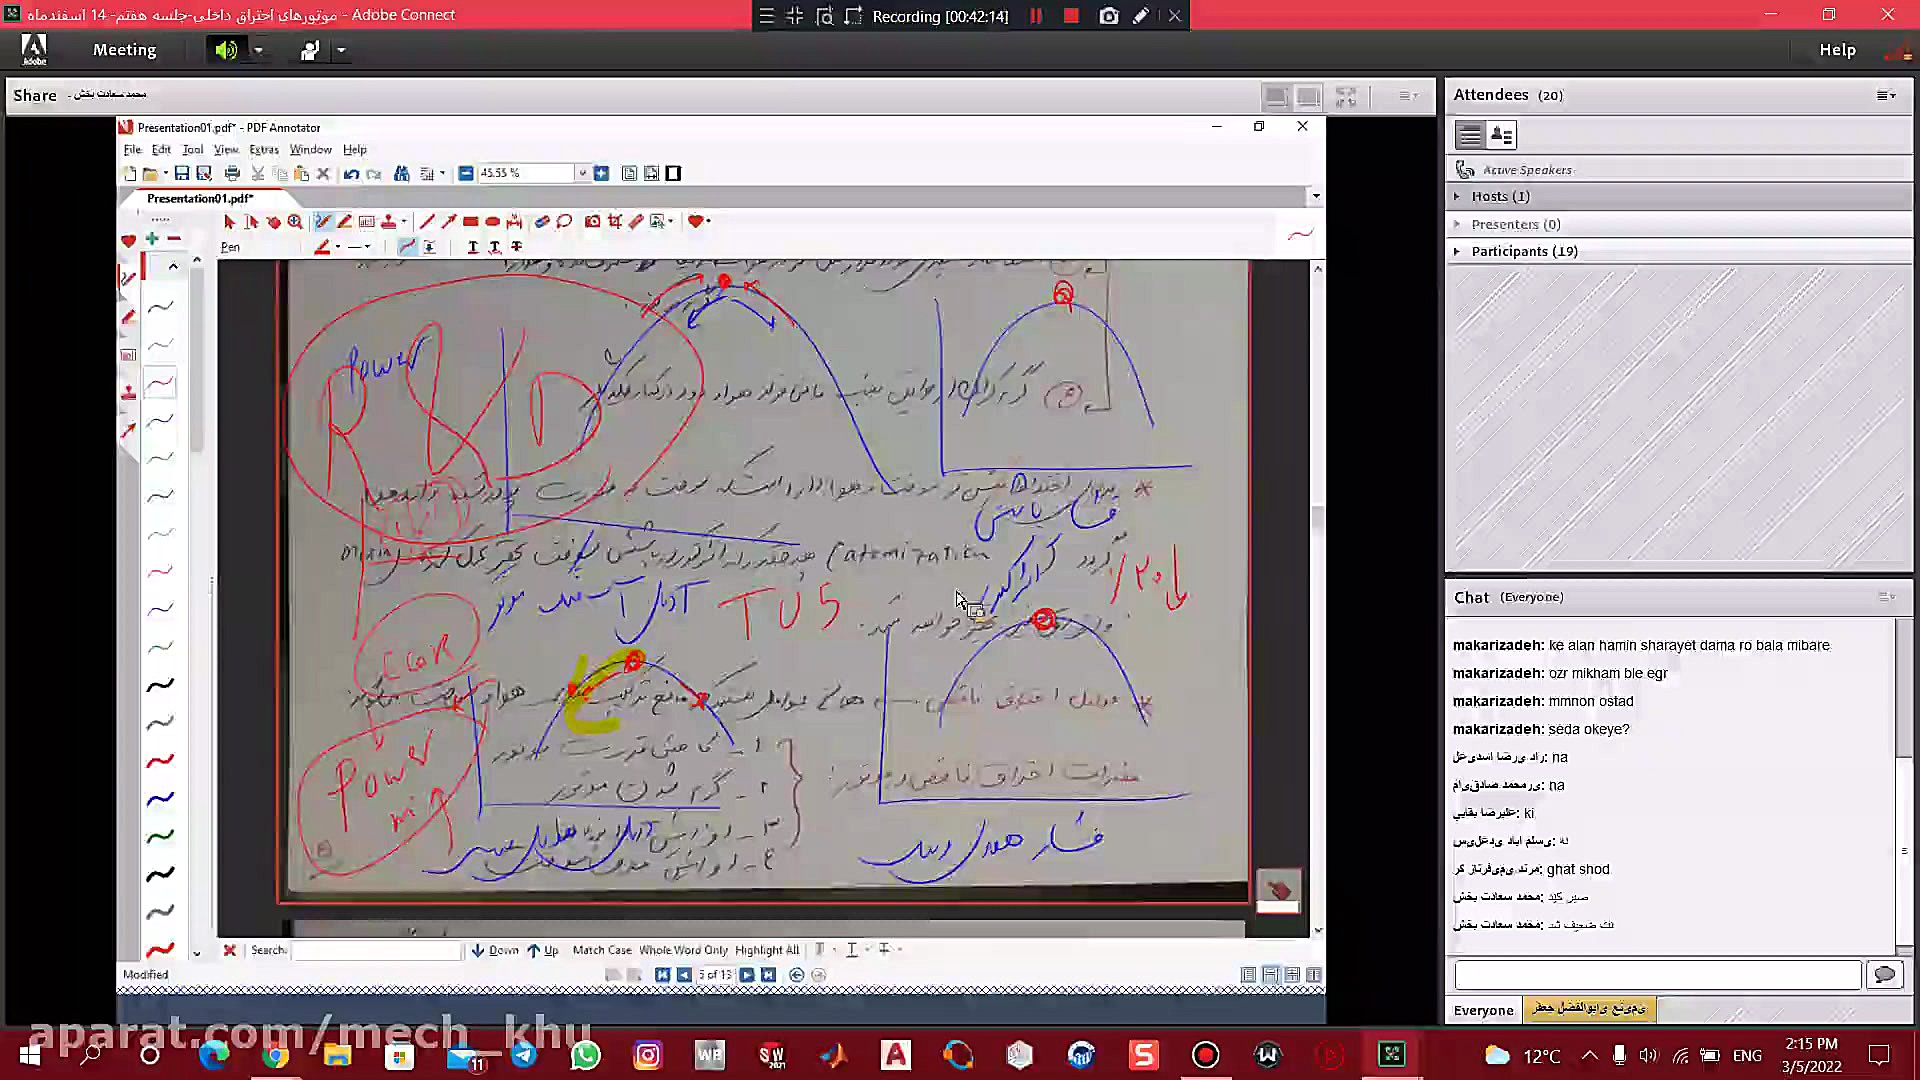1920x1080 pixels.
Task: Pick the red pen style swatch in sidebar
Action: (160, 761)
